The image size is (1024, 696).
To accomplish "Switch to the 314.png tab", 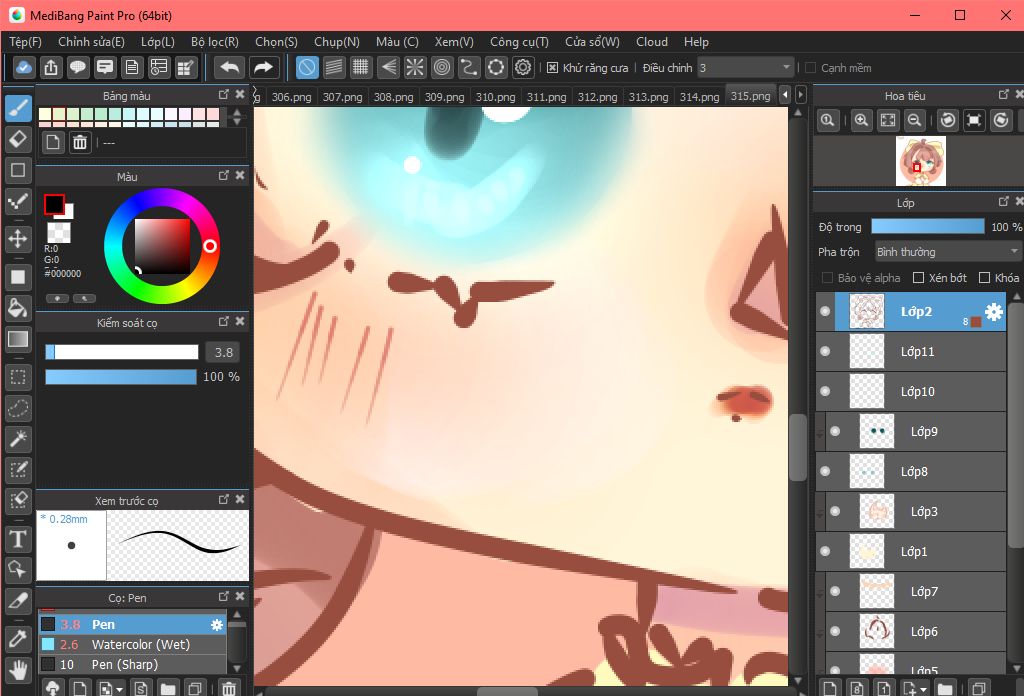I will coord(699,97).
